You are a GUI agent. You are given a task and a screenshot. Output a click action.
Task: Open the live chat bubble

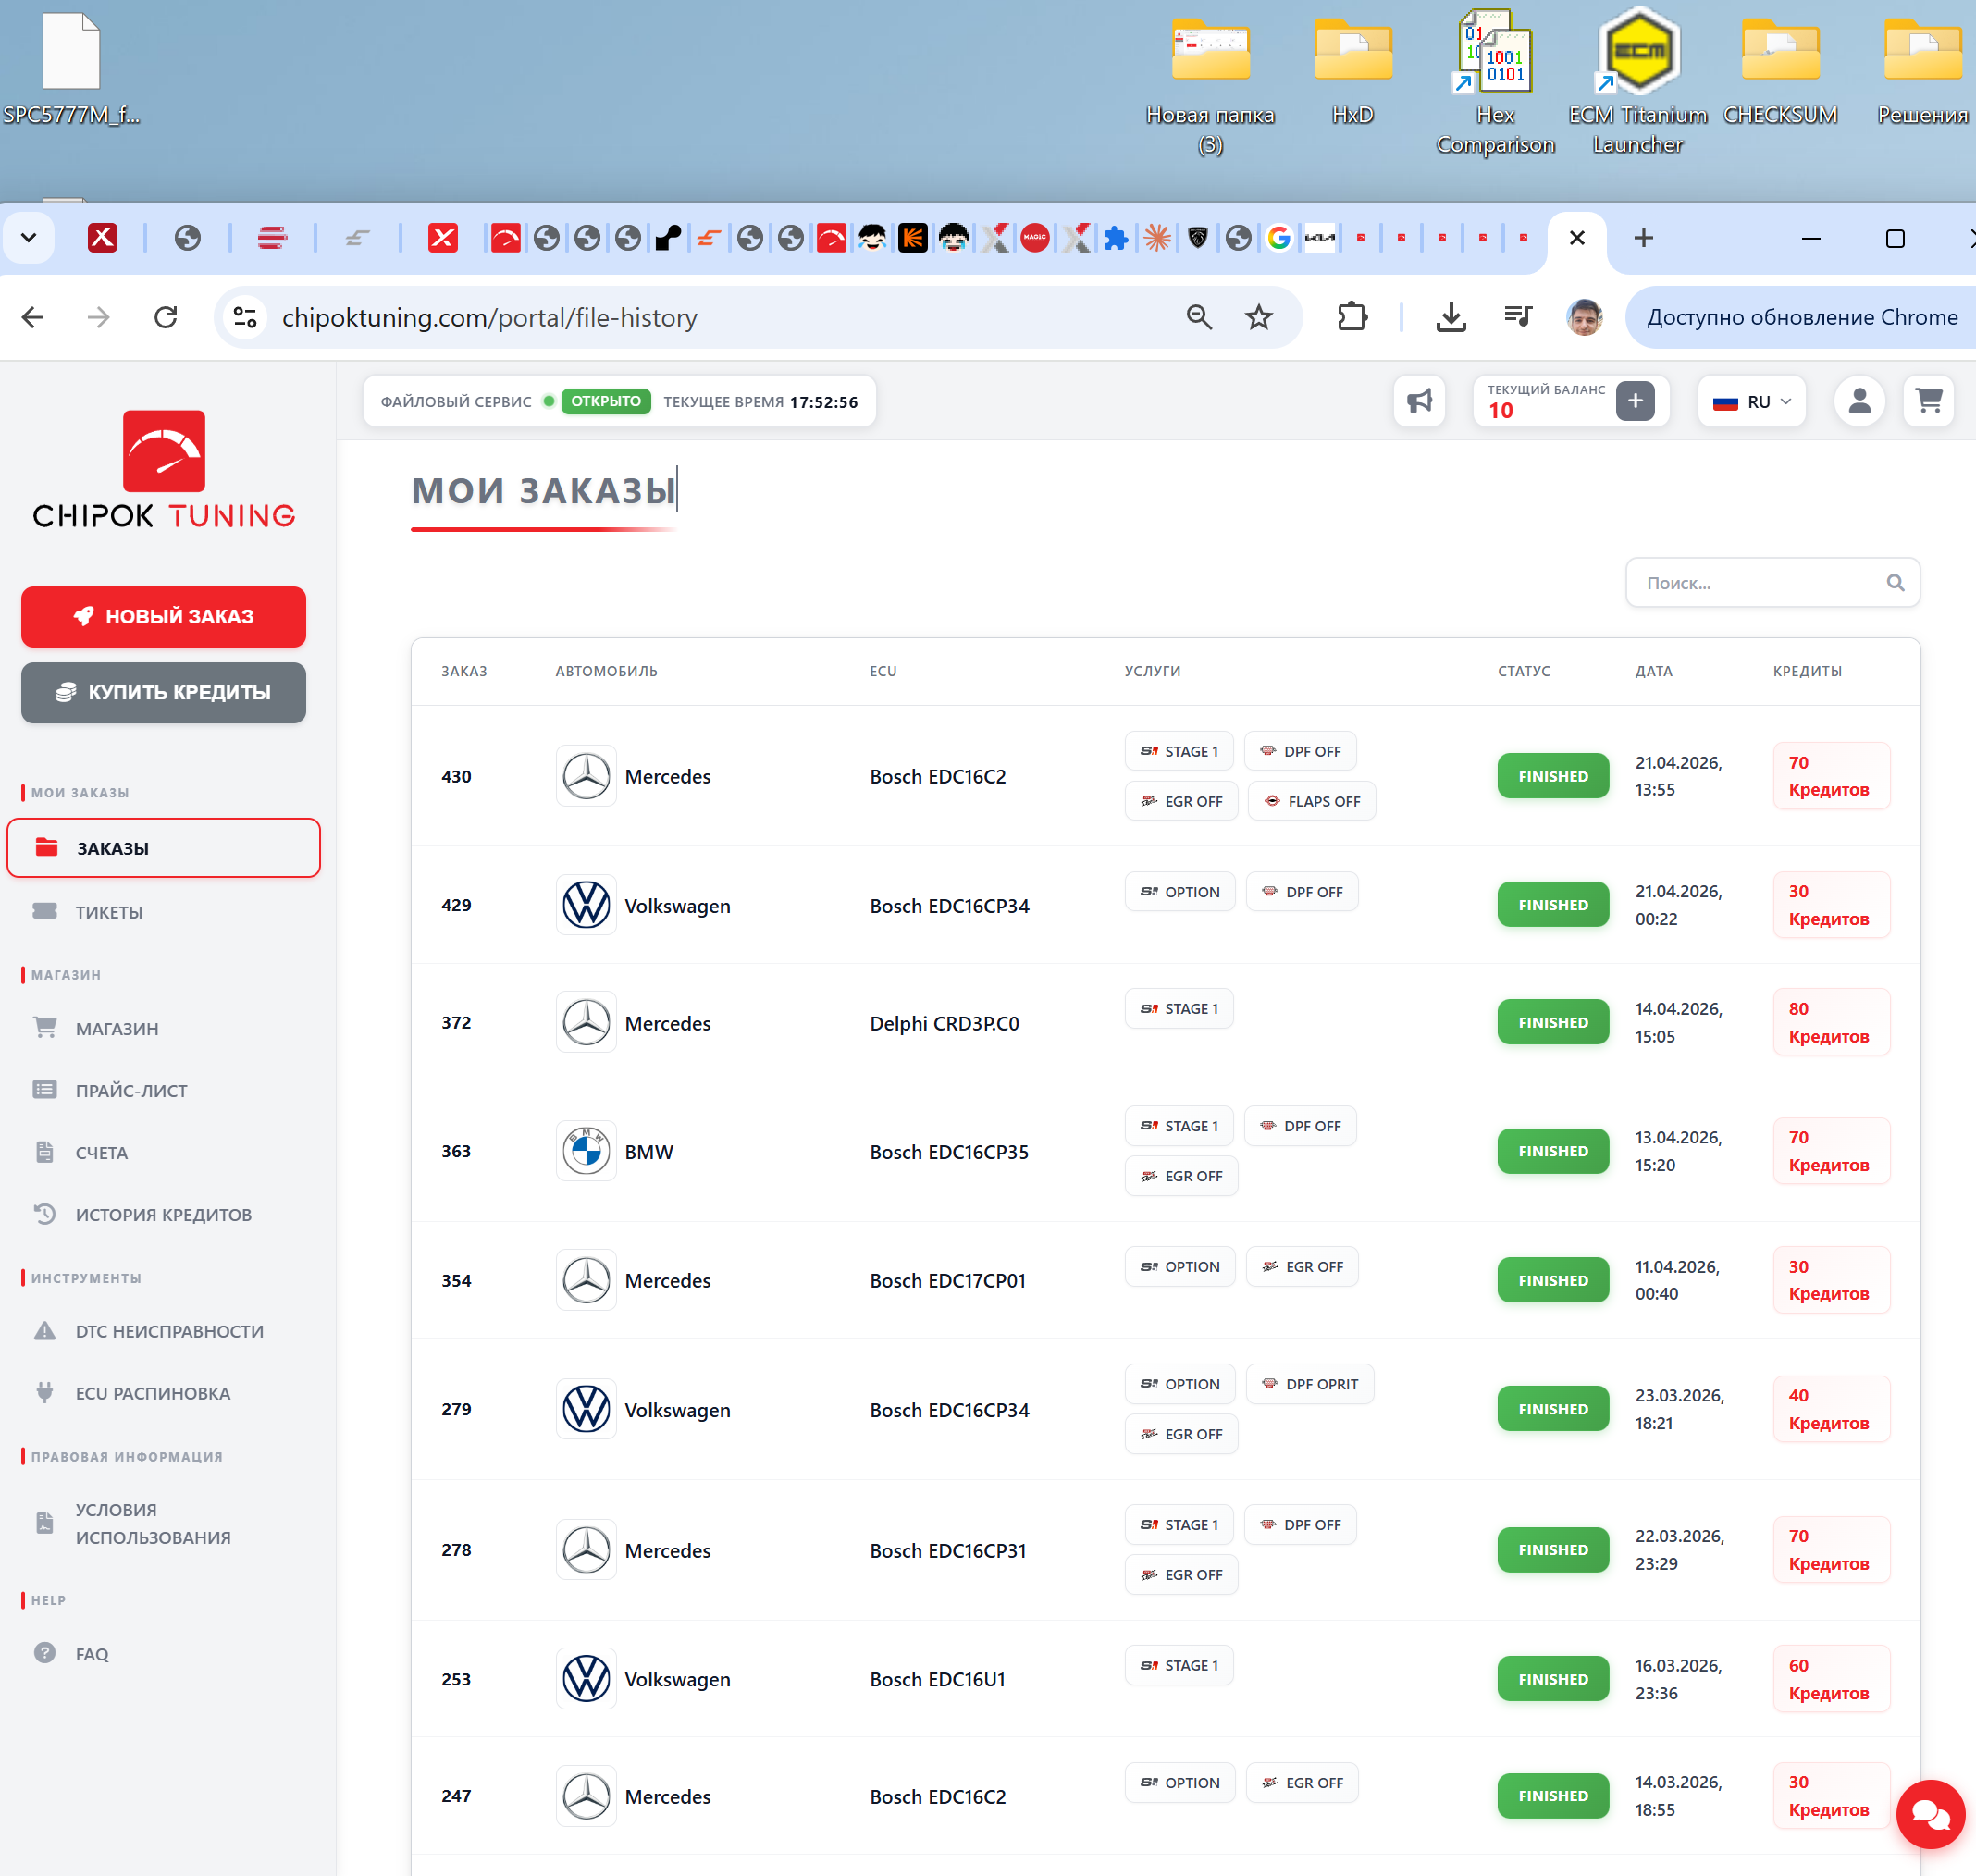coord(1930,1813)
